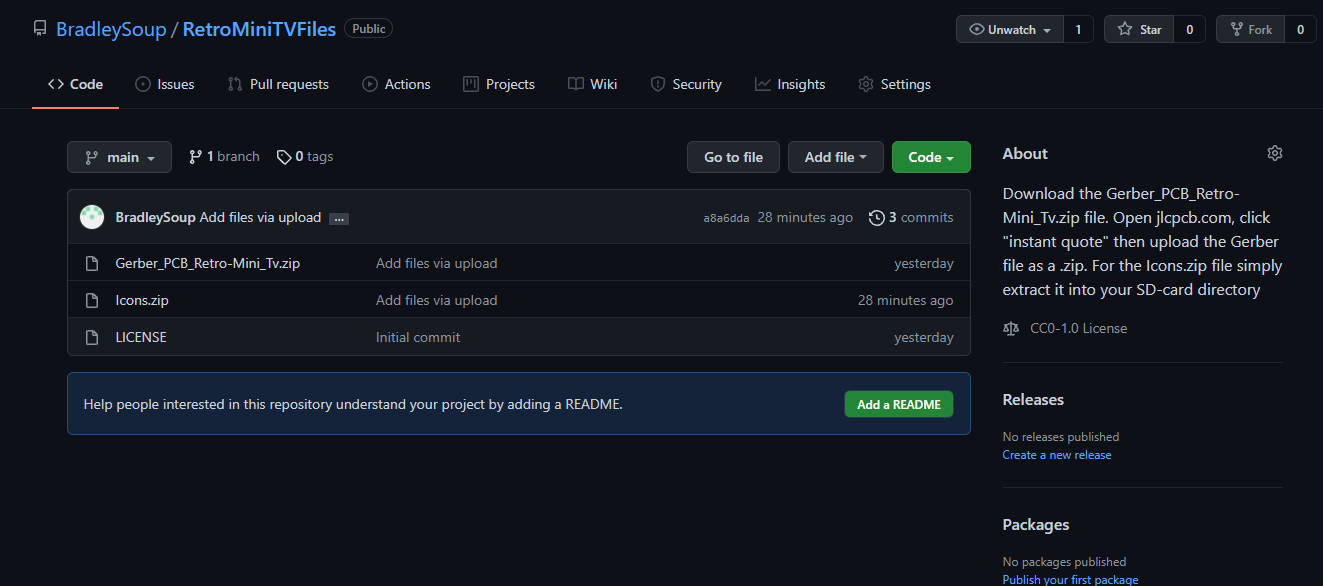Click the Public visibility badge
Image resolution: width=1323 pixels, height=586 pixels.
coord(369,29)
